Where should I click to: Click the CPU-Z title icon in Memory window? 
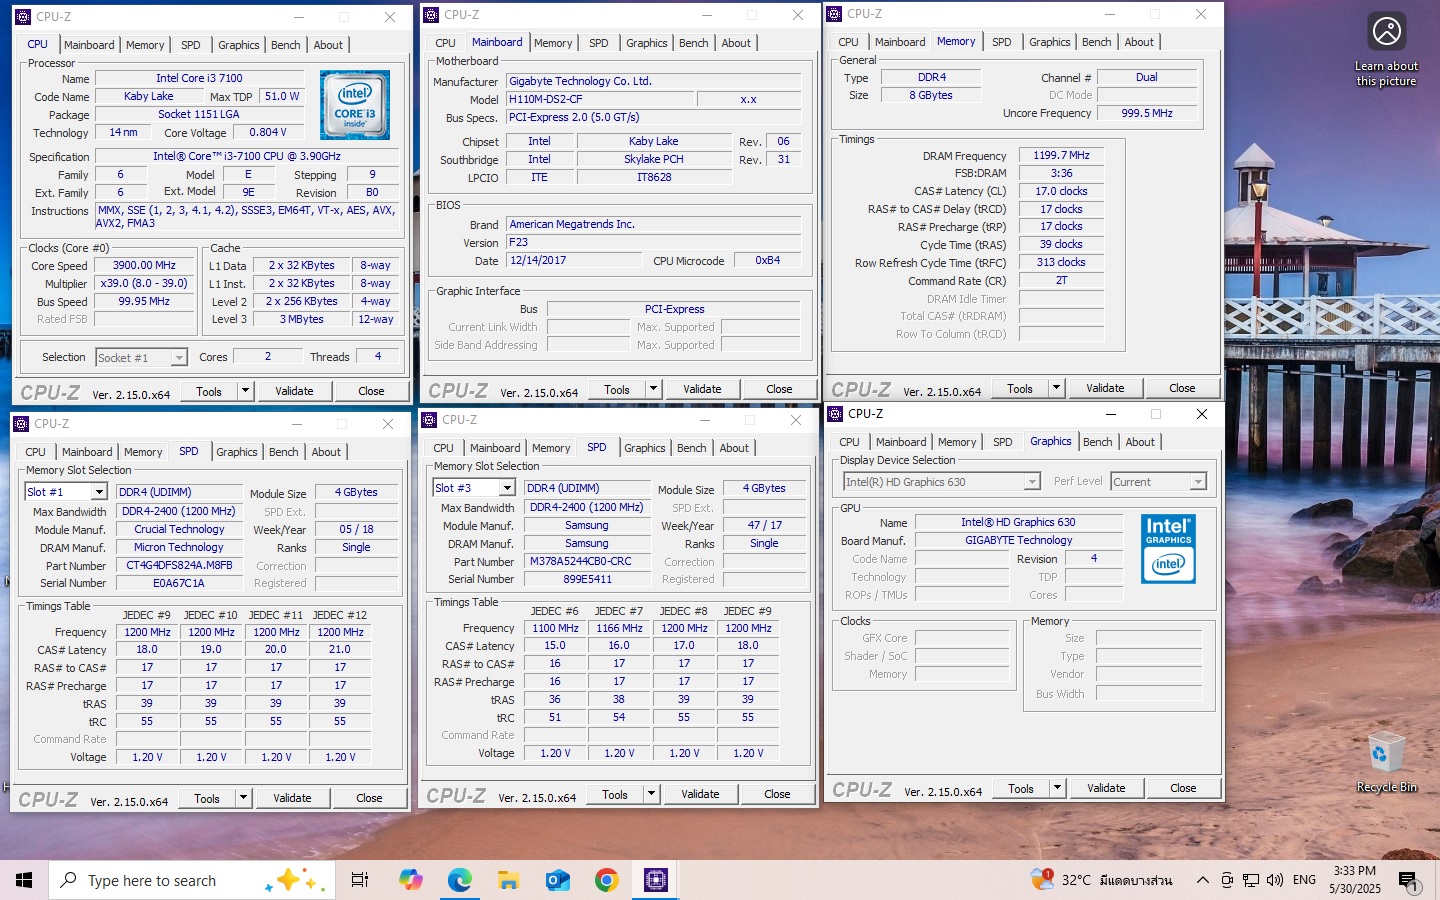(x=834, y=14)
